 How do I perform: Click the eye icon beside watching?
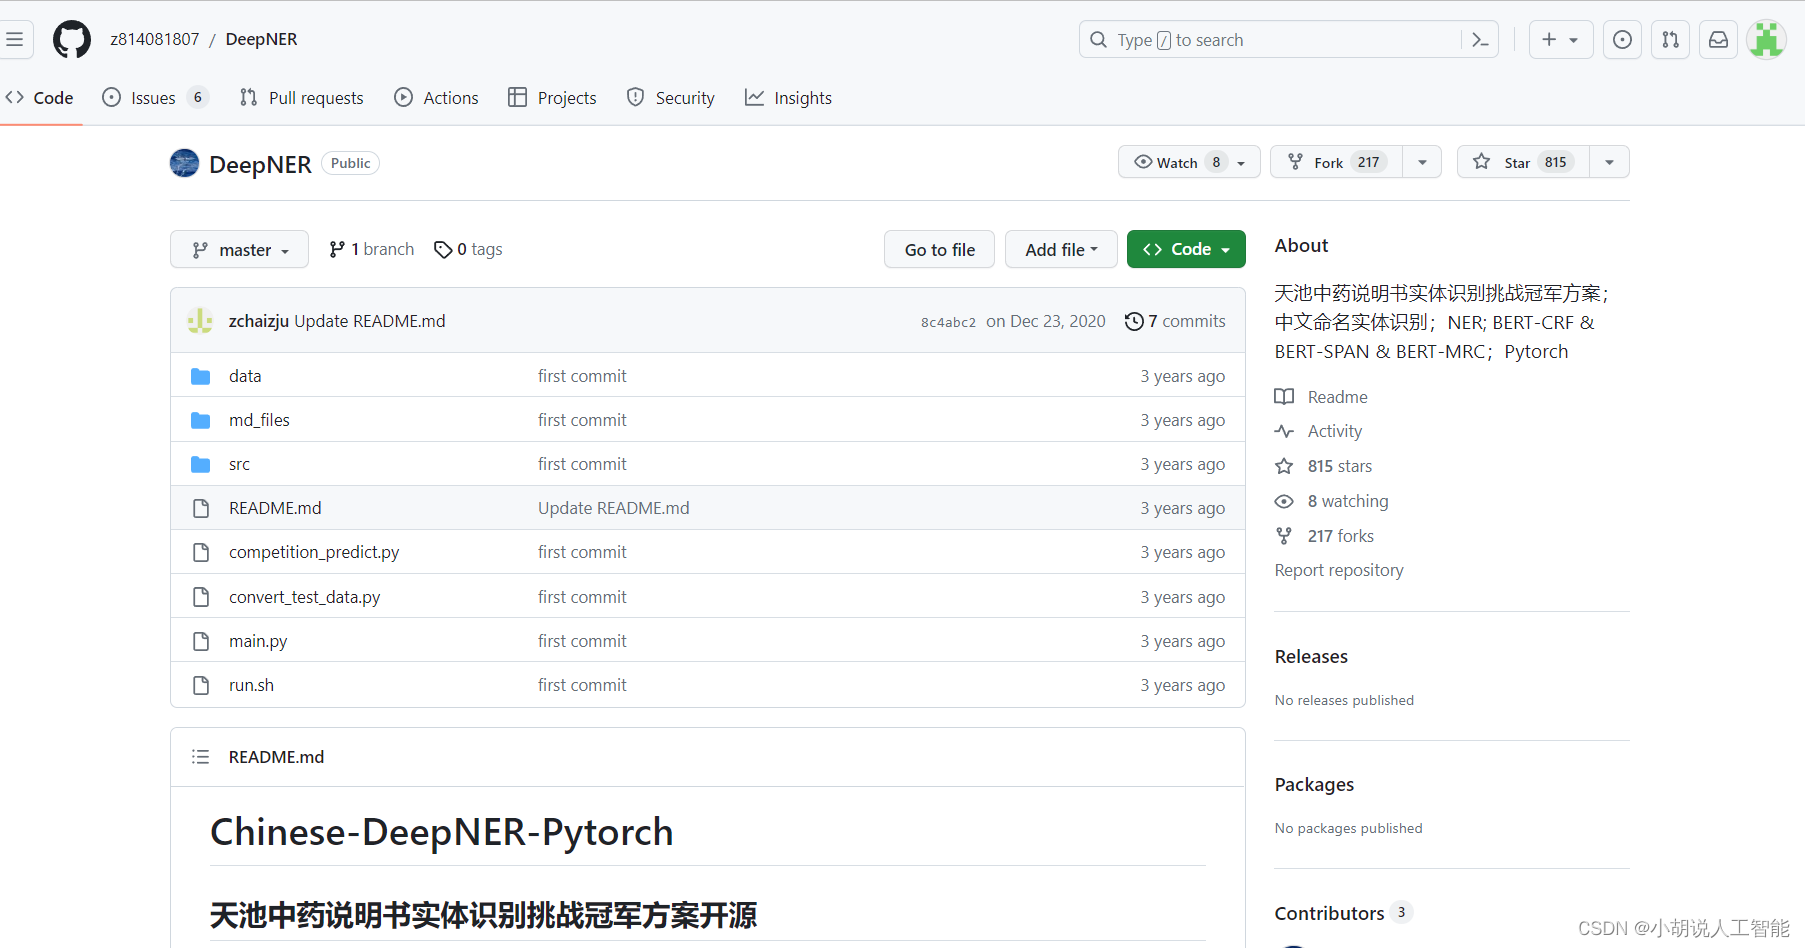1284,501
